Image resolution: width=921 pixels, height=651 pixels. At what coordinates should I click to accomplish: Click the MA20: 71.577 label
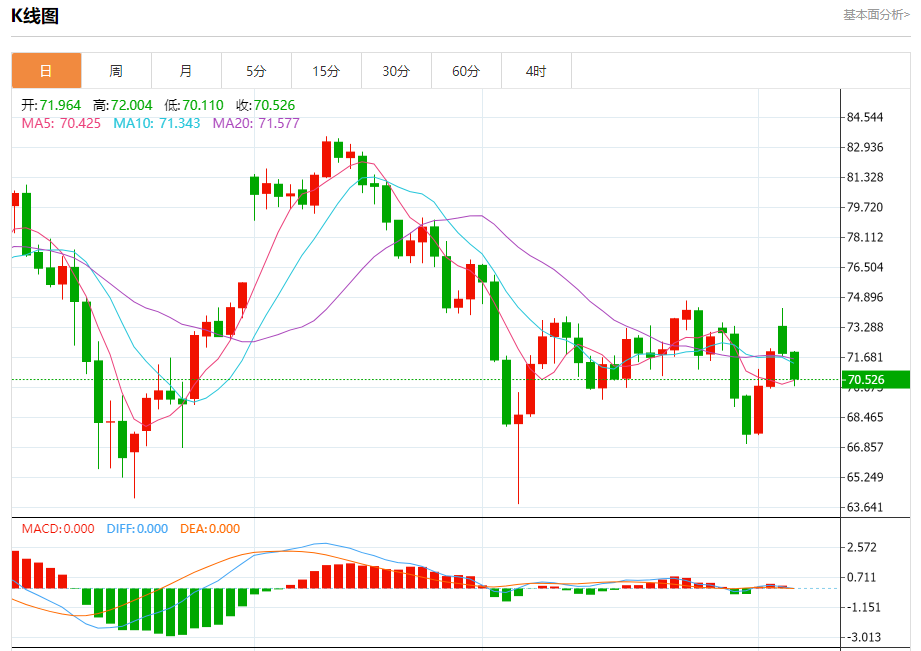[256, 123]
